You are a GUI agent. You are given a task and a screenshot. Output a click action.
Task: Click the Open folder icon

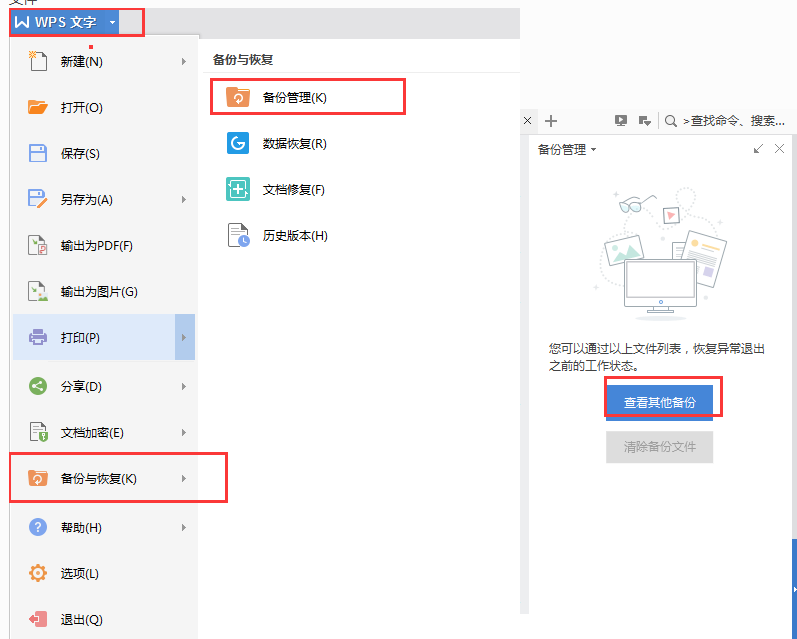click(38, 107)
